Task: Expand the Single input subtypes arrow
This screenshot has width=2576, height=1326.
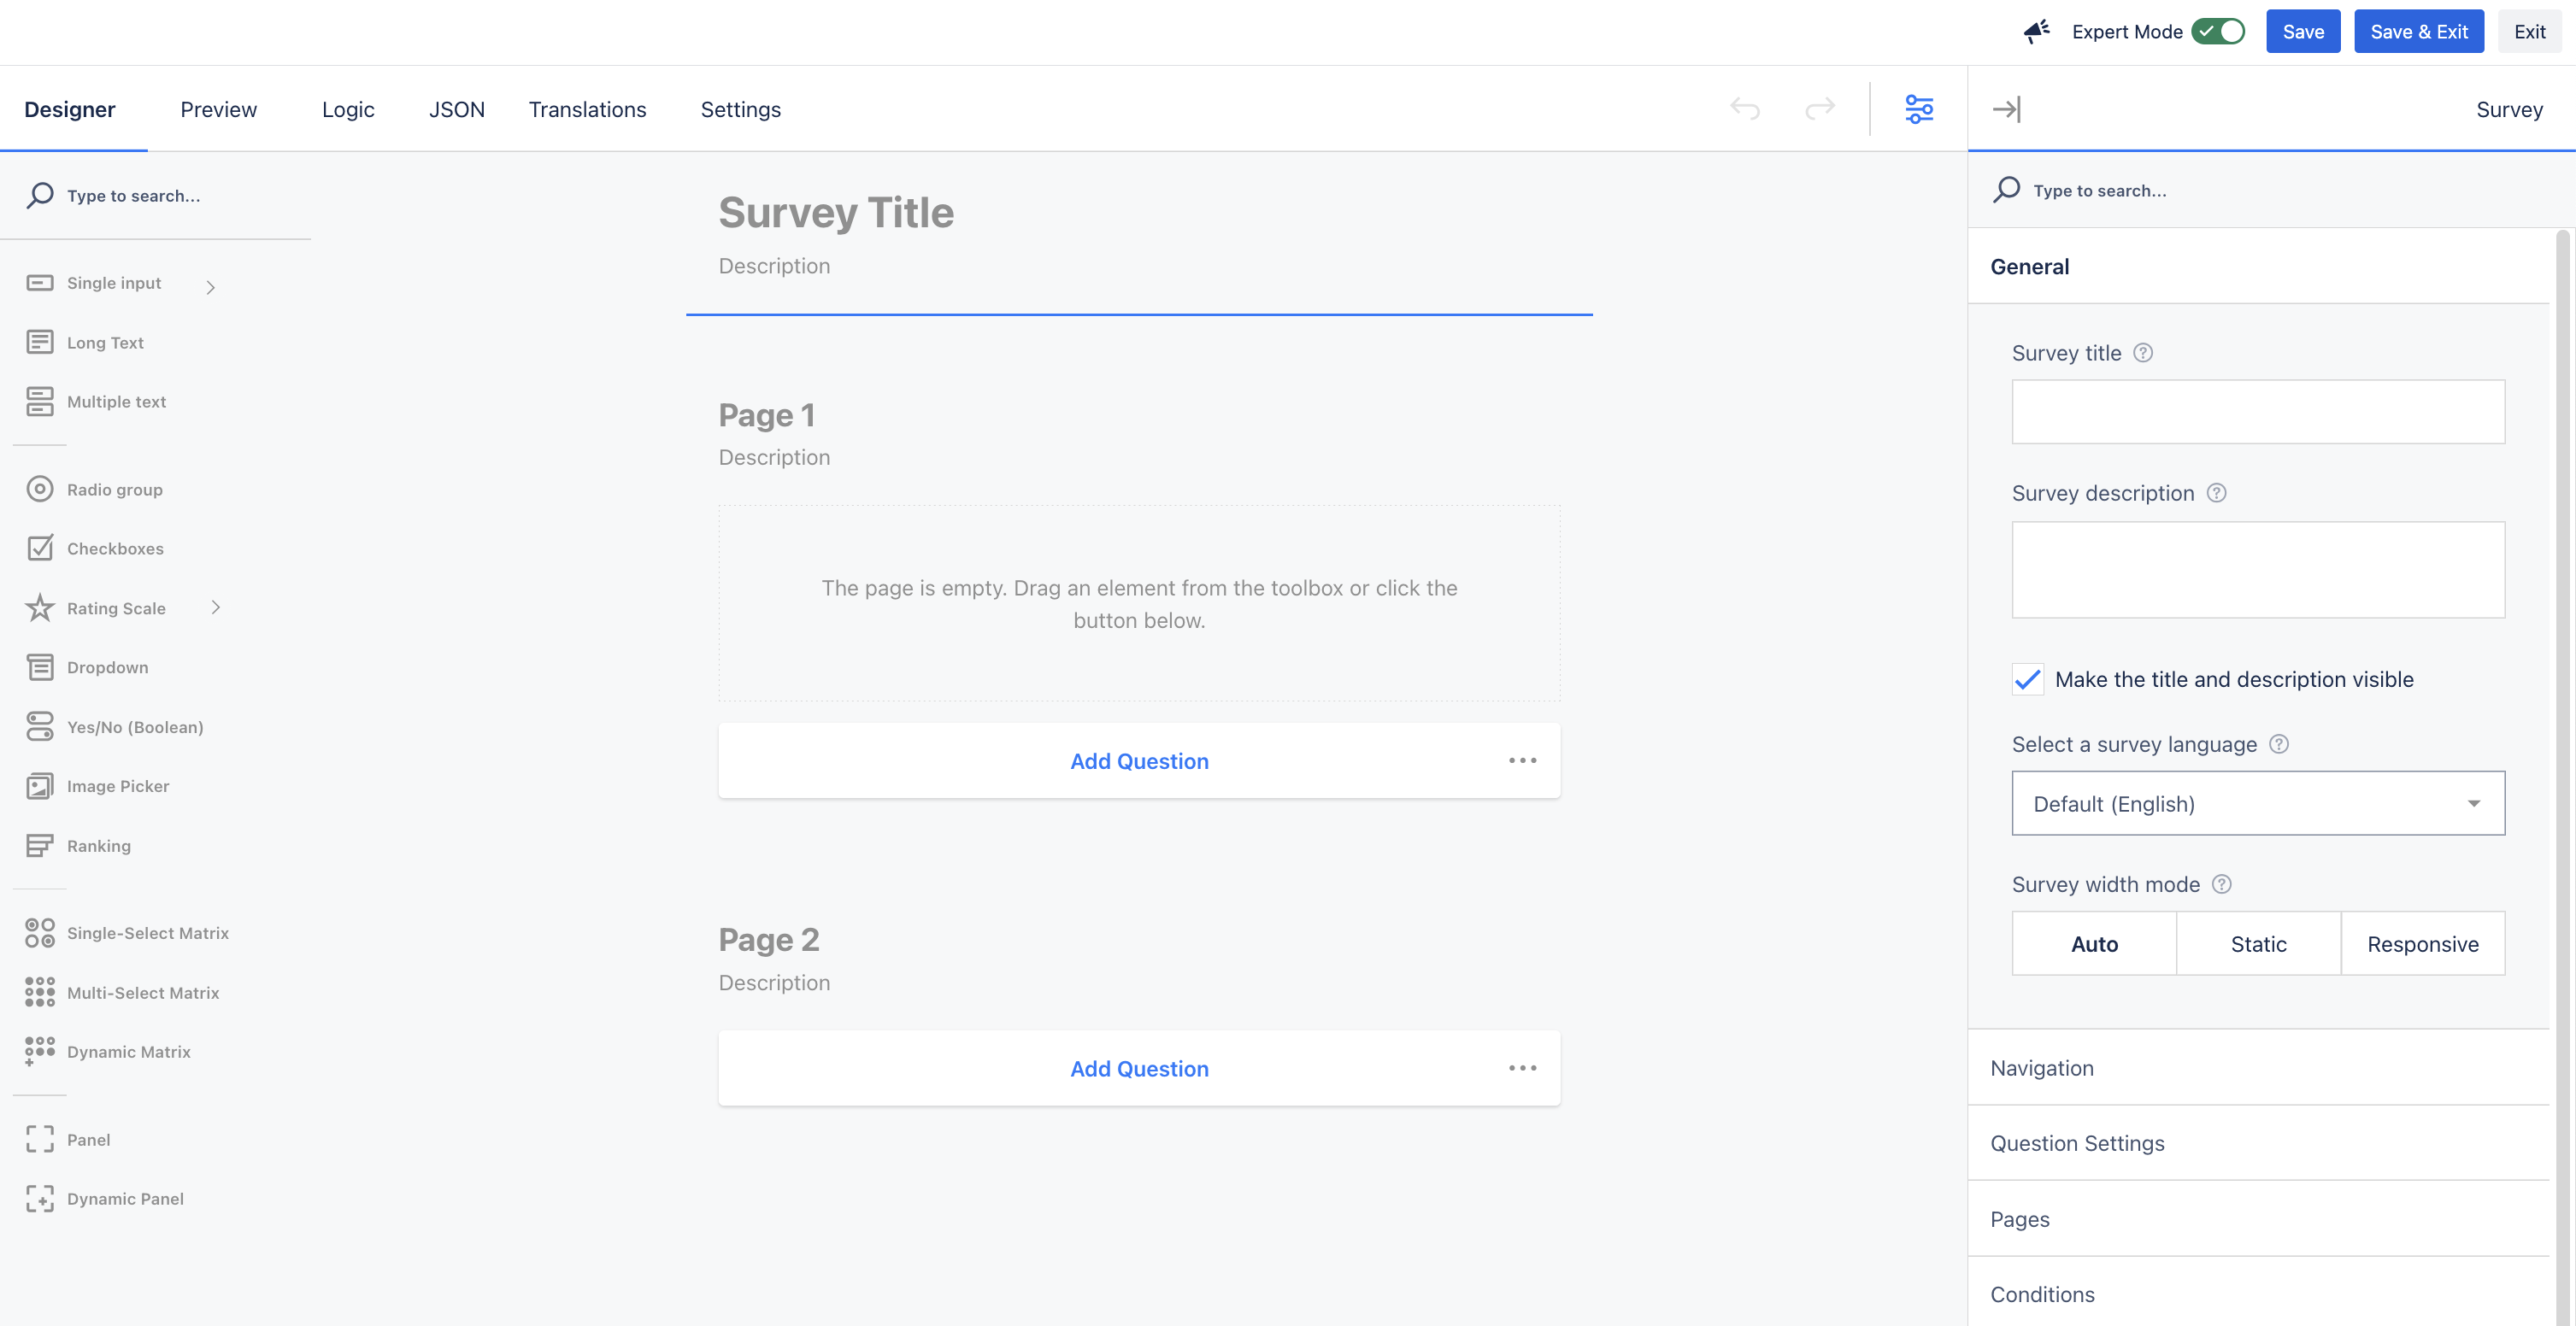Action: [x=211, y=287]
